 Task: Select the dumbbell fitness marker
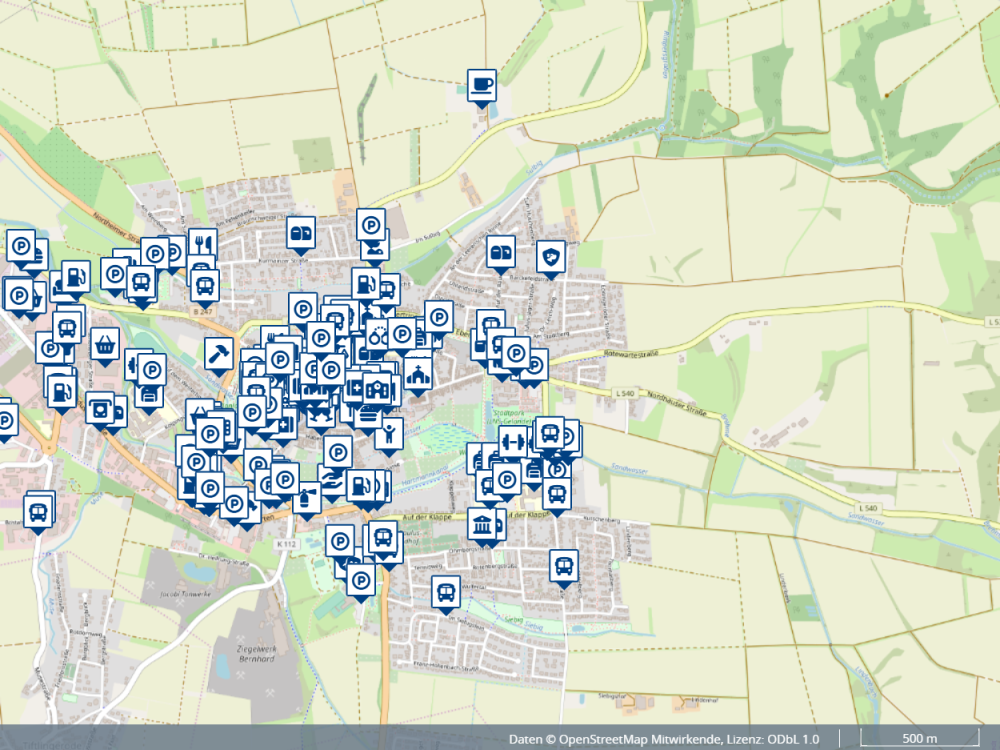(513, 440)
